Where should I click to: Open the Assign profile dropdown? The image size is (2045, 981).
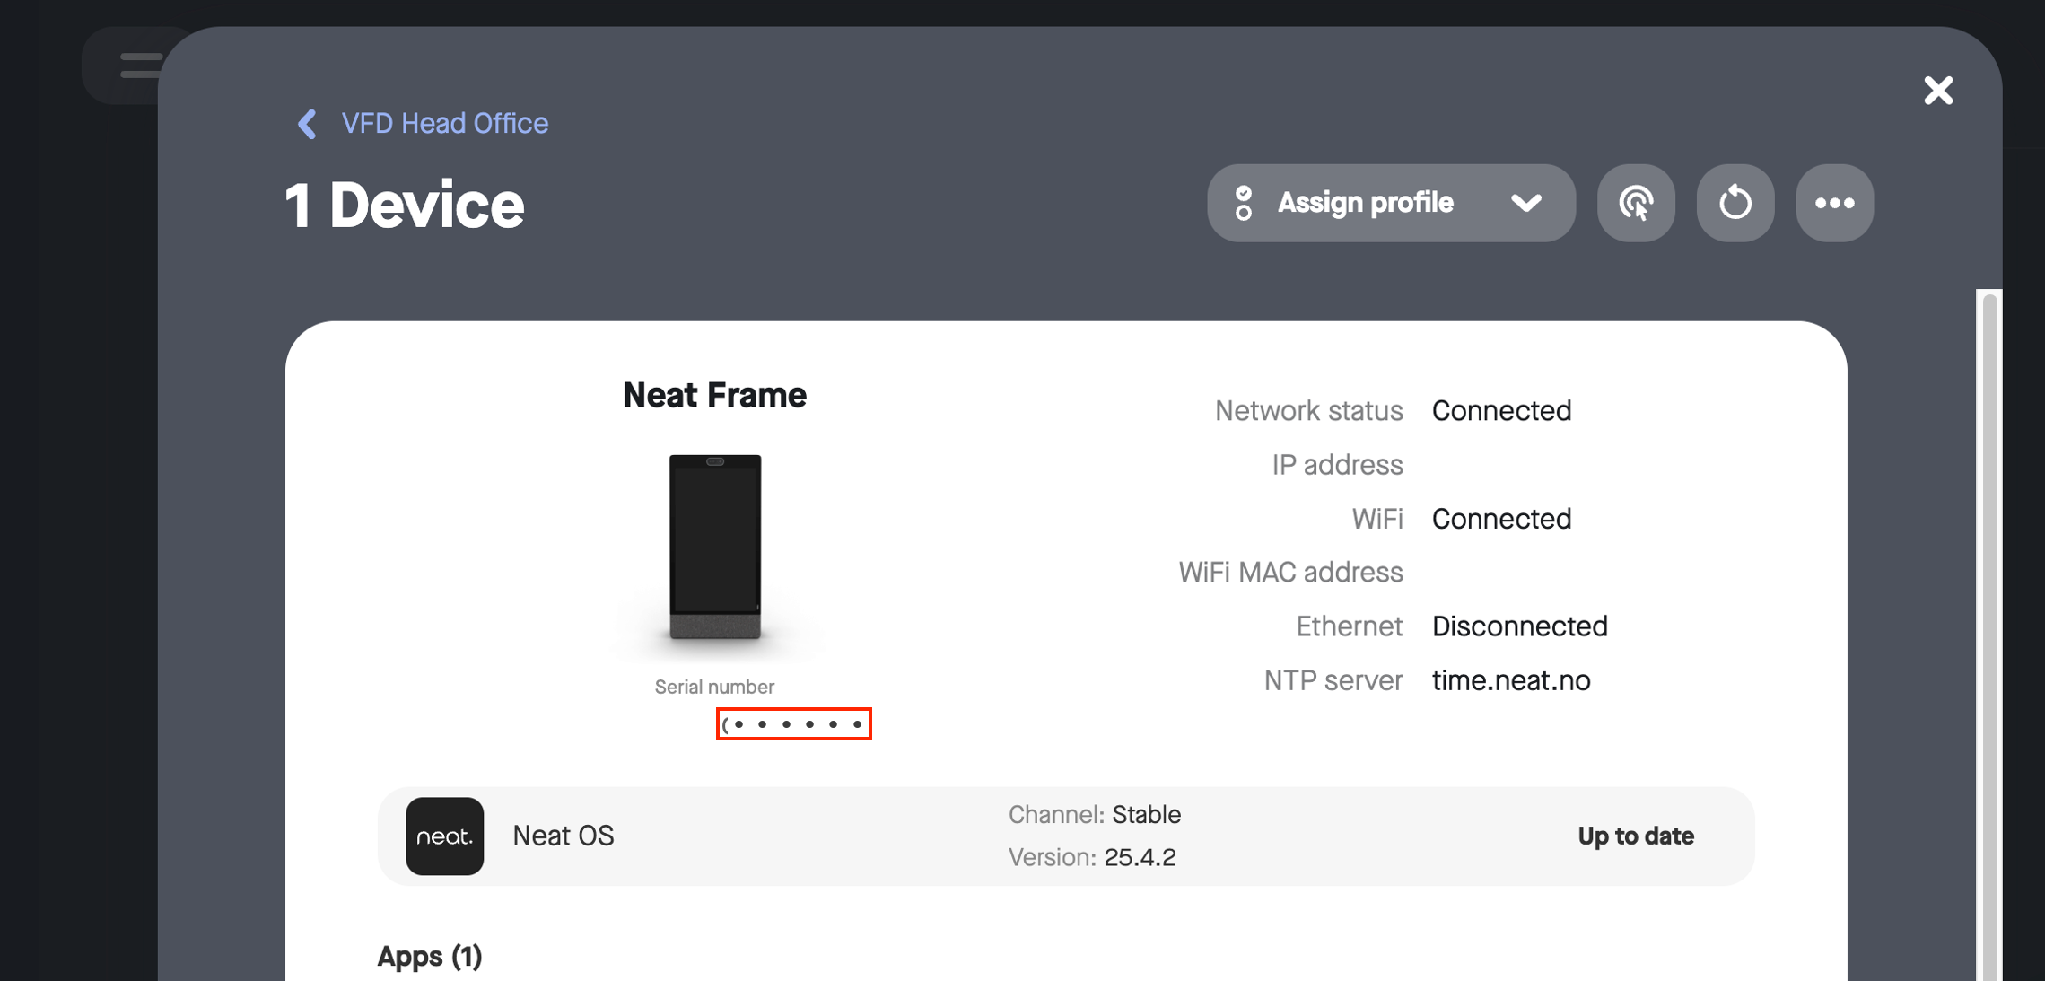(x=1391, y=203)
